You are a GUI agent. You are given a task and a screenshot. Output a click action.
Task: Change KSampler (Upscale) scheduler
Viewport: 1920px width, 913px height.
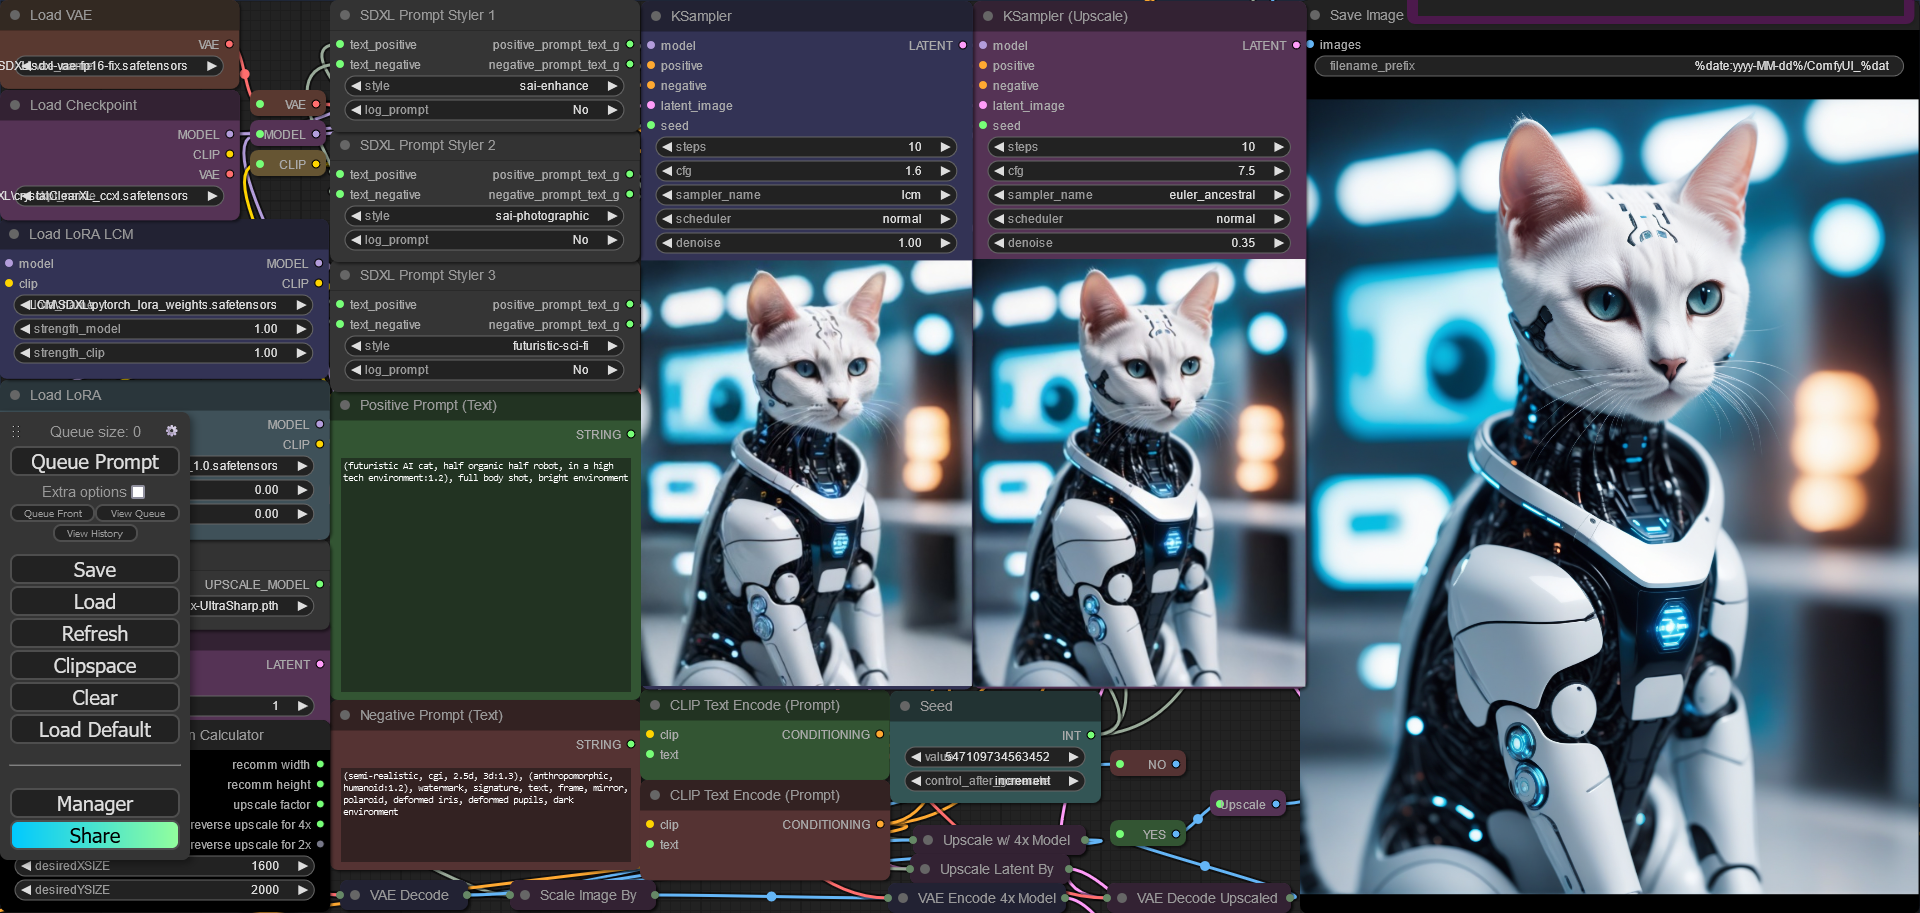(1139, 219)
